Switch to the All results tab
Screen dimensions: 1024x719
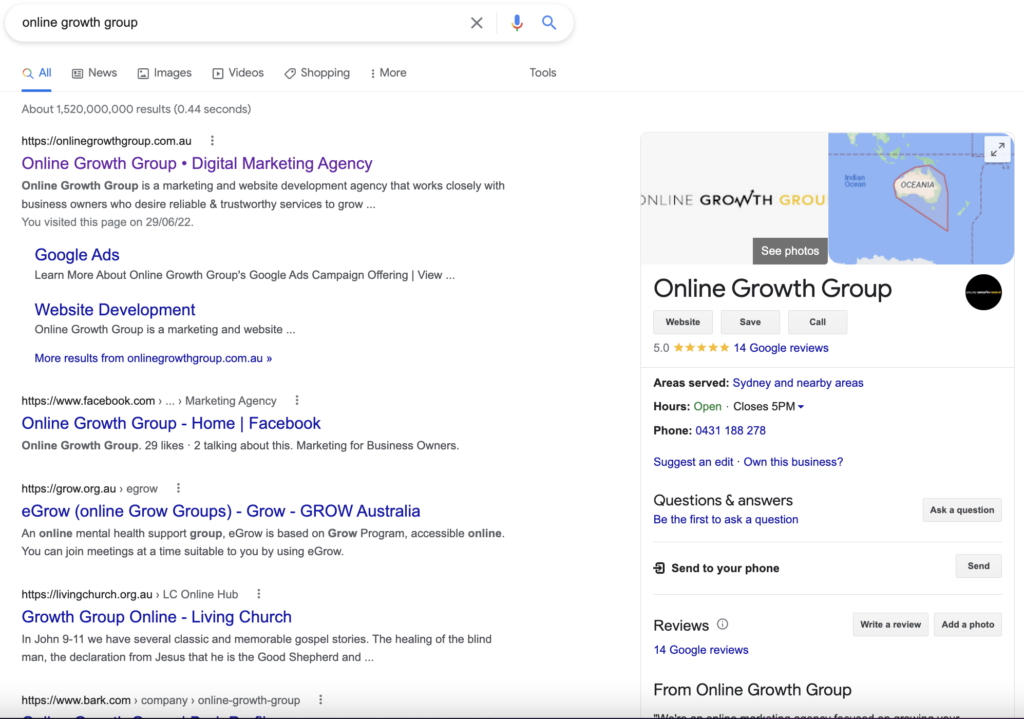coord(37,73)
